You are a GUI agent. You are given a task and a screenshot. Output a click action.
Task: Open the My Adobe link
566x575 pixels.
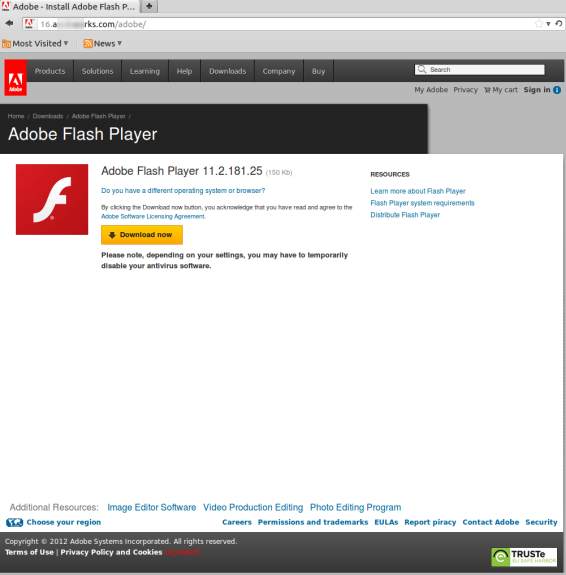click(x=431, y=90)
